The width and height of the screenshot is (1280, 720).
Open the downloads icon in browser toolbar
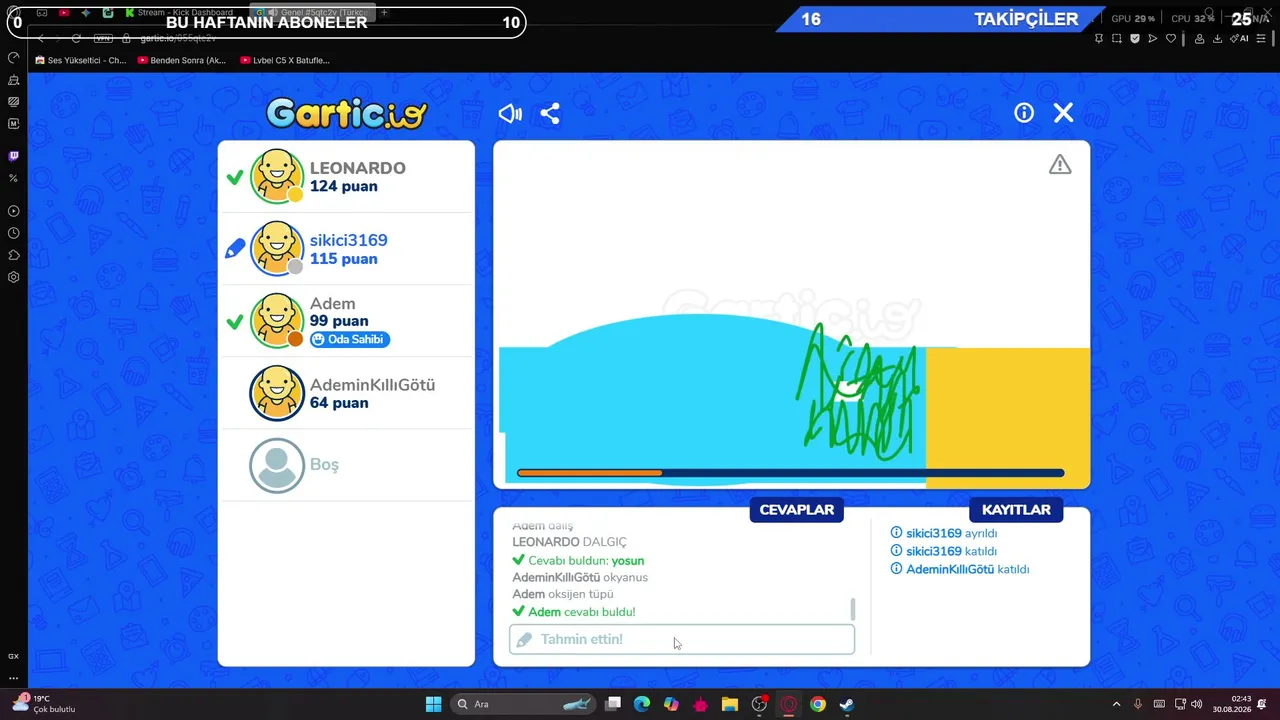(1217, 38)
